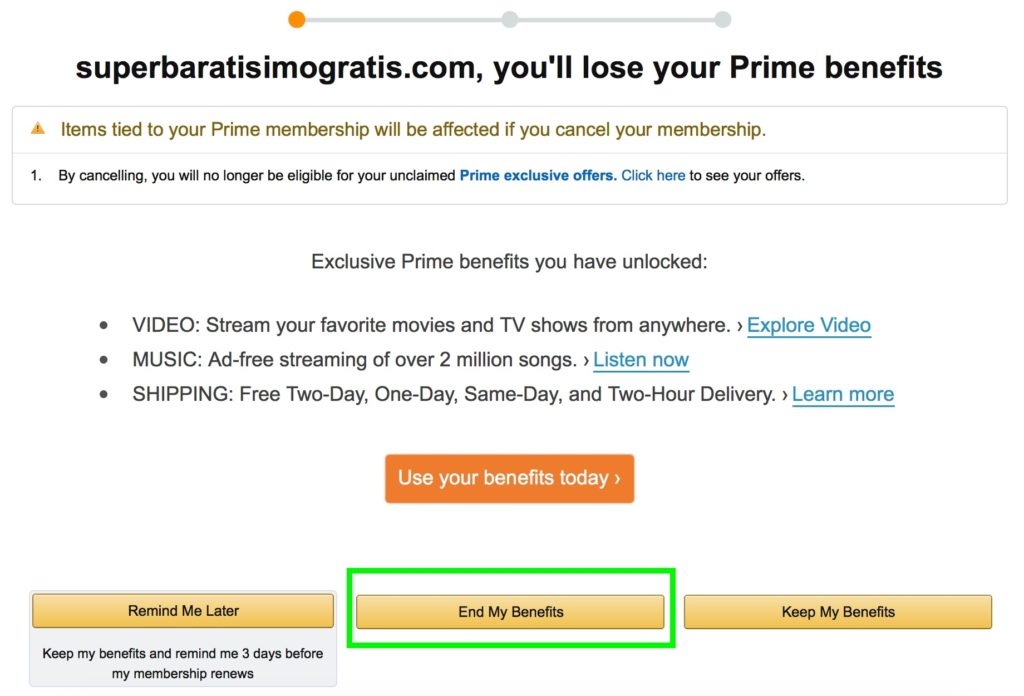1024x696 pixels.
Task: Click the last gray progress step dot
Action: coord(722,19)
